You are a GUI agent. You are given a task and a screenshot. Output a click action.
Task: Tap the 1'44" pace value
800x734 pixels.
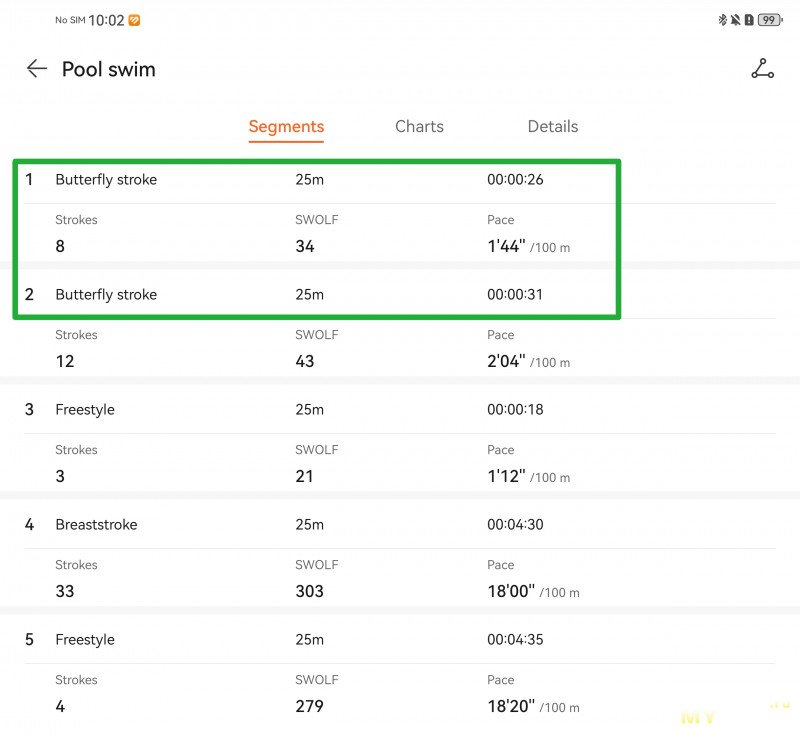click(506, 246)
